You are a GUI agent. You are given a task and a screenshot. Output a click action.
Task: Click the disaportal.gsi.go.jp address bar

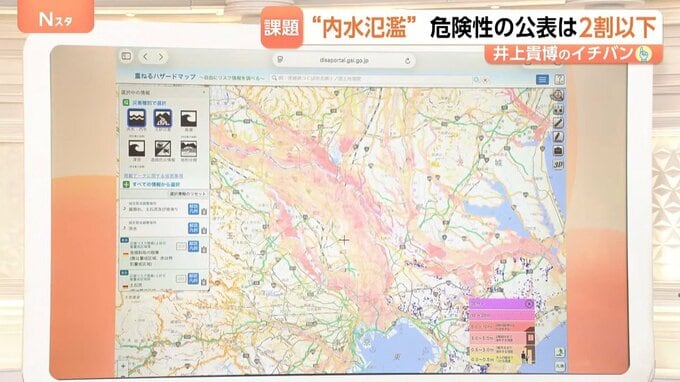pos(344,60)
